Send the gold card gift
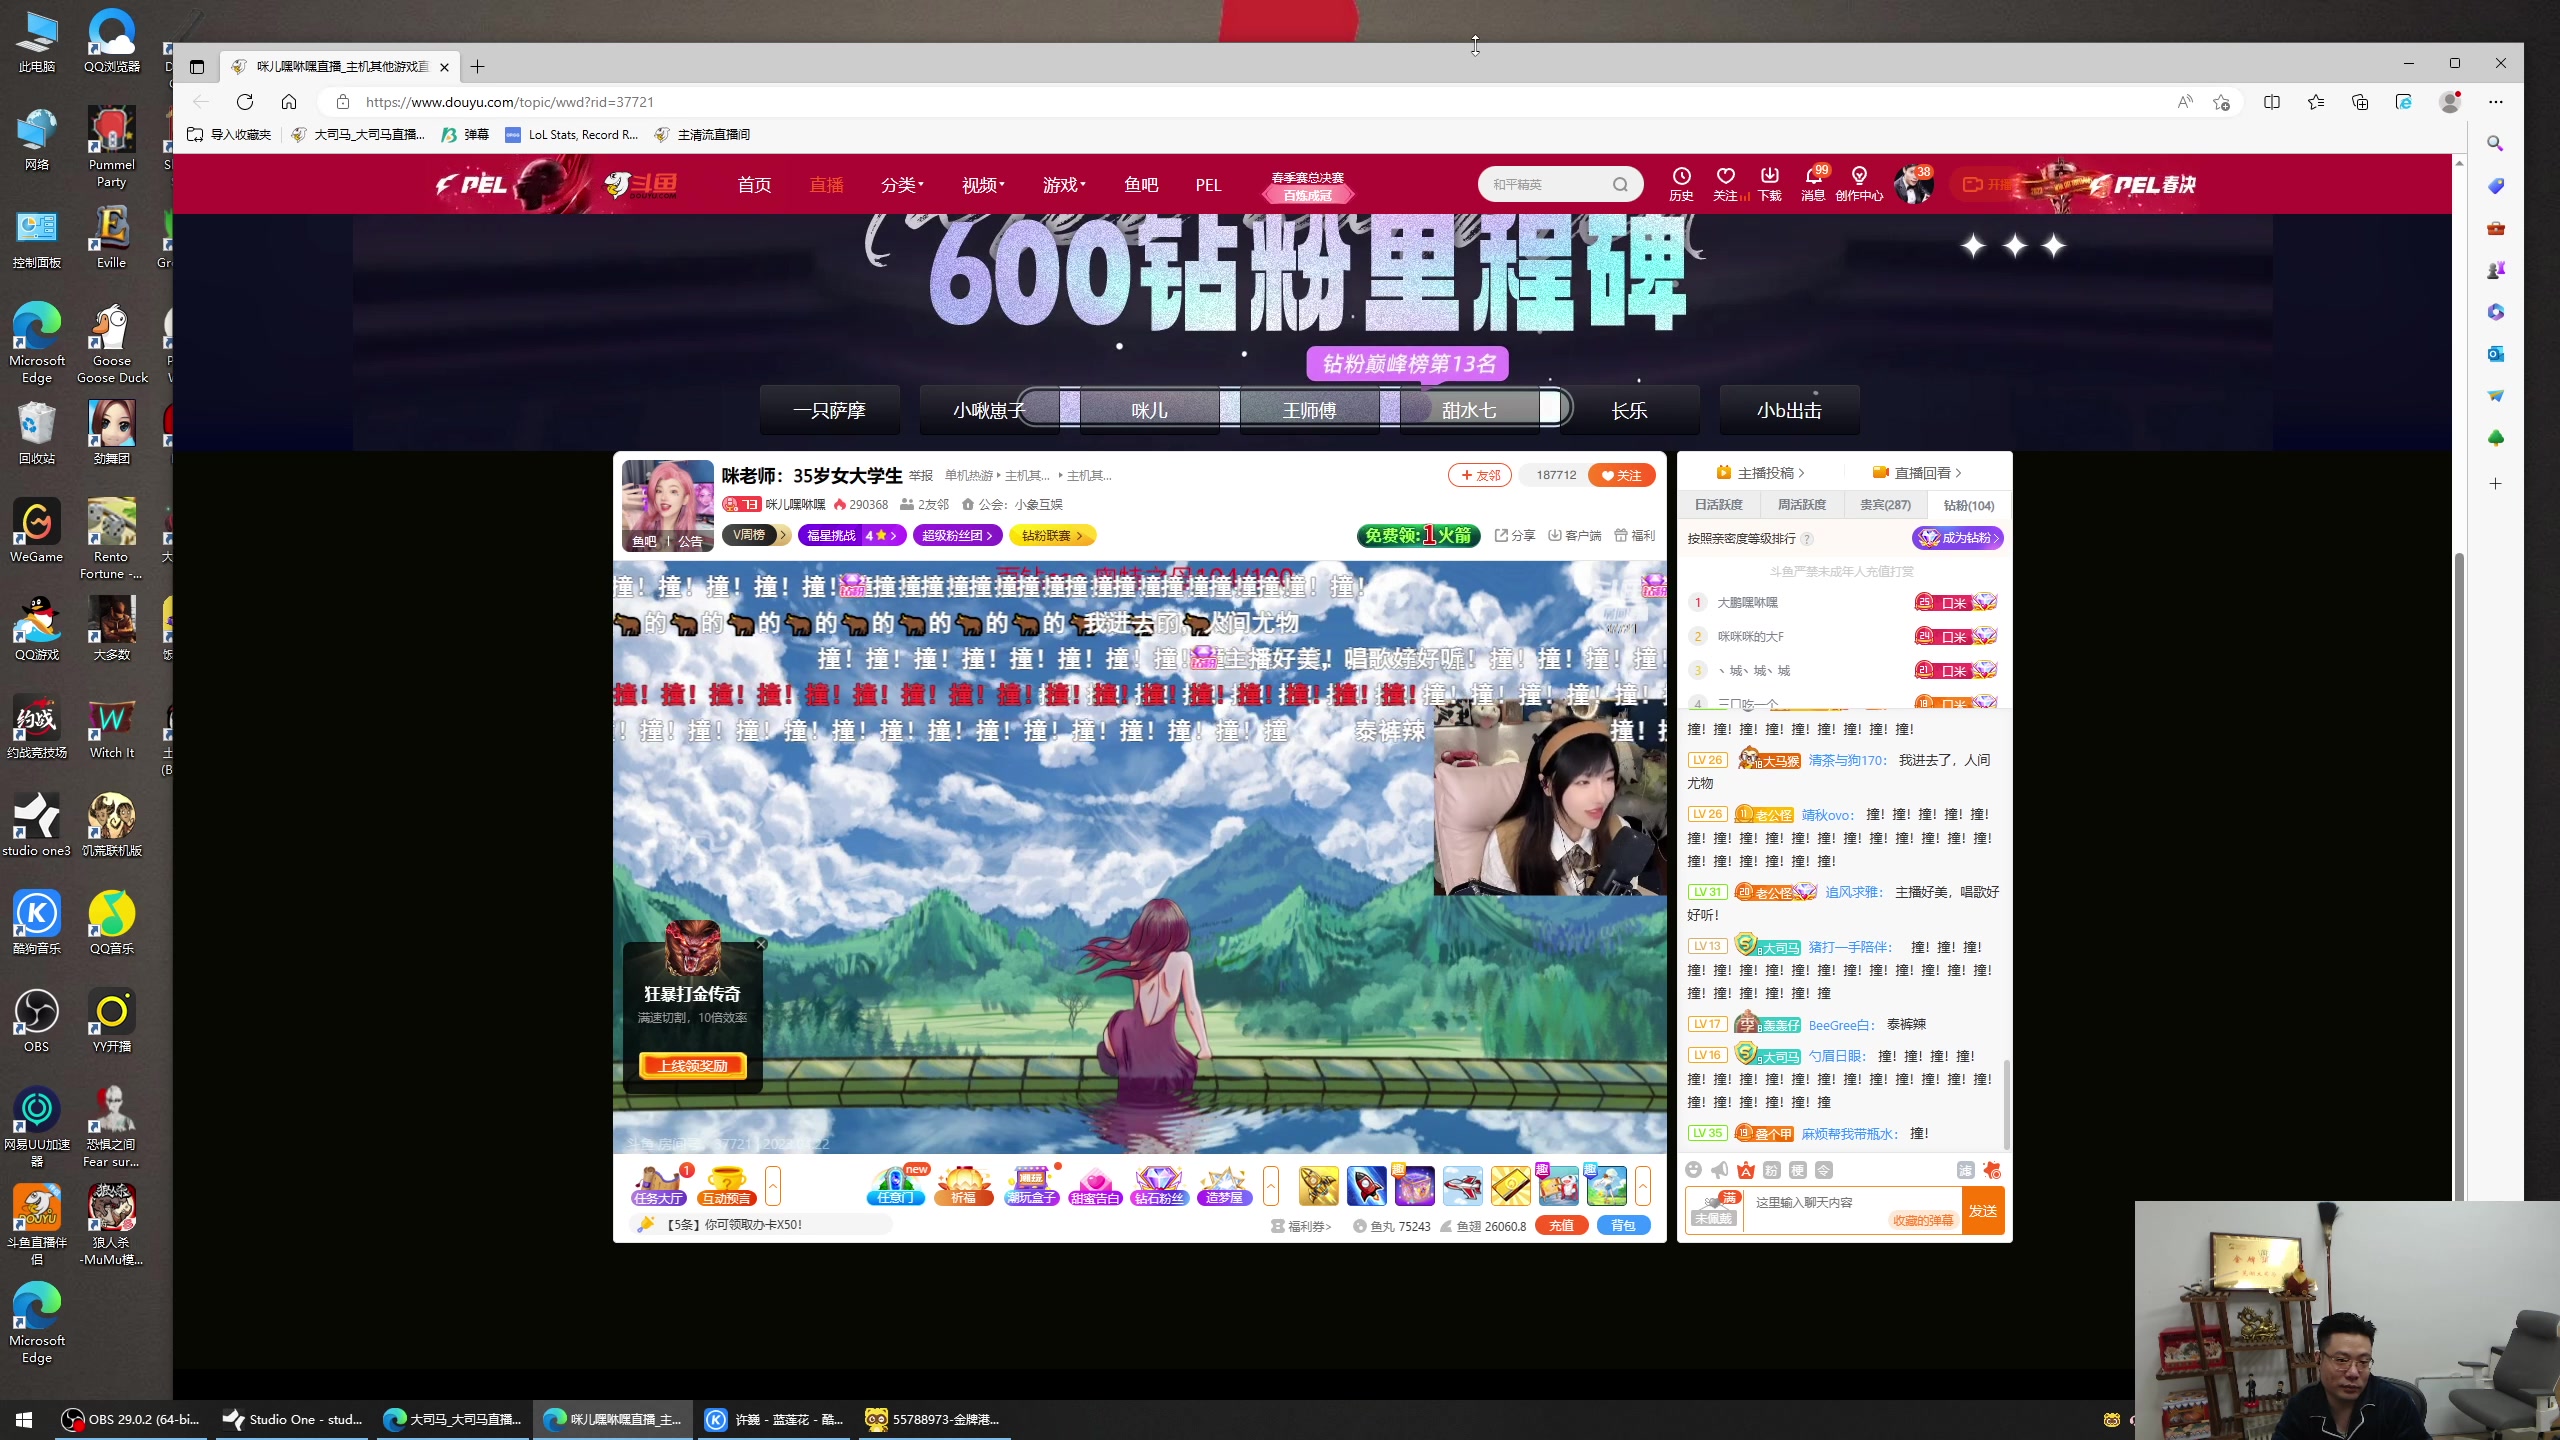 [1510, 1186]
